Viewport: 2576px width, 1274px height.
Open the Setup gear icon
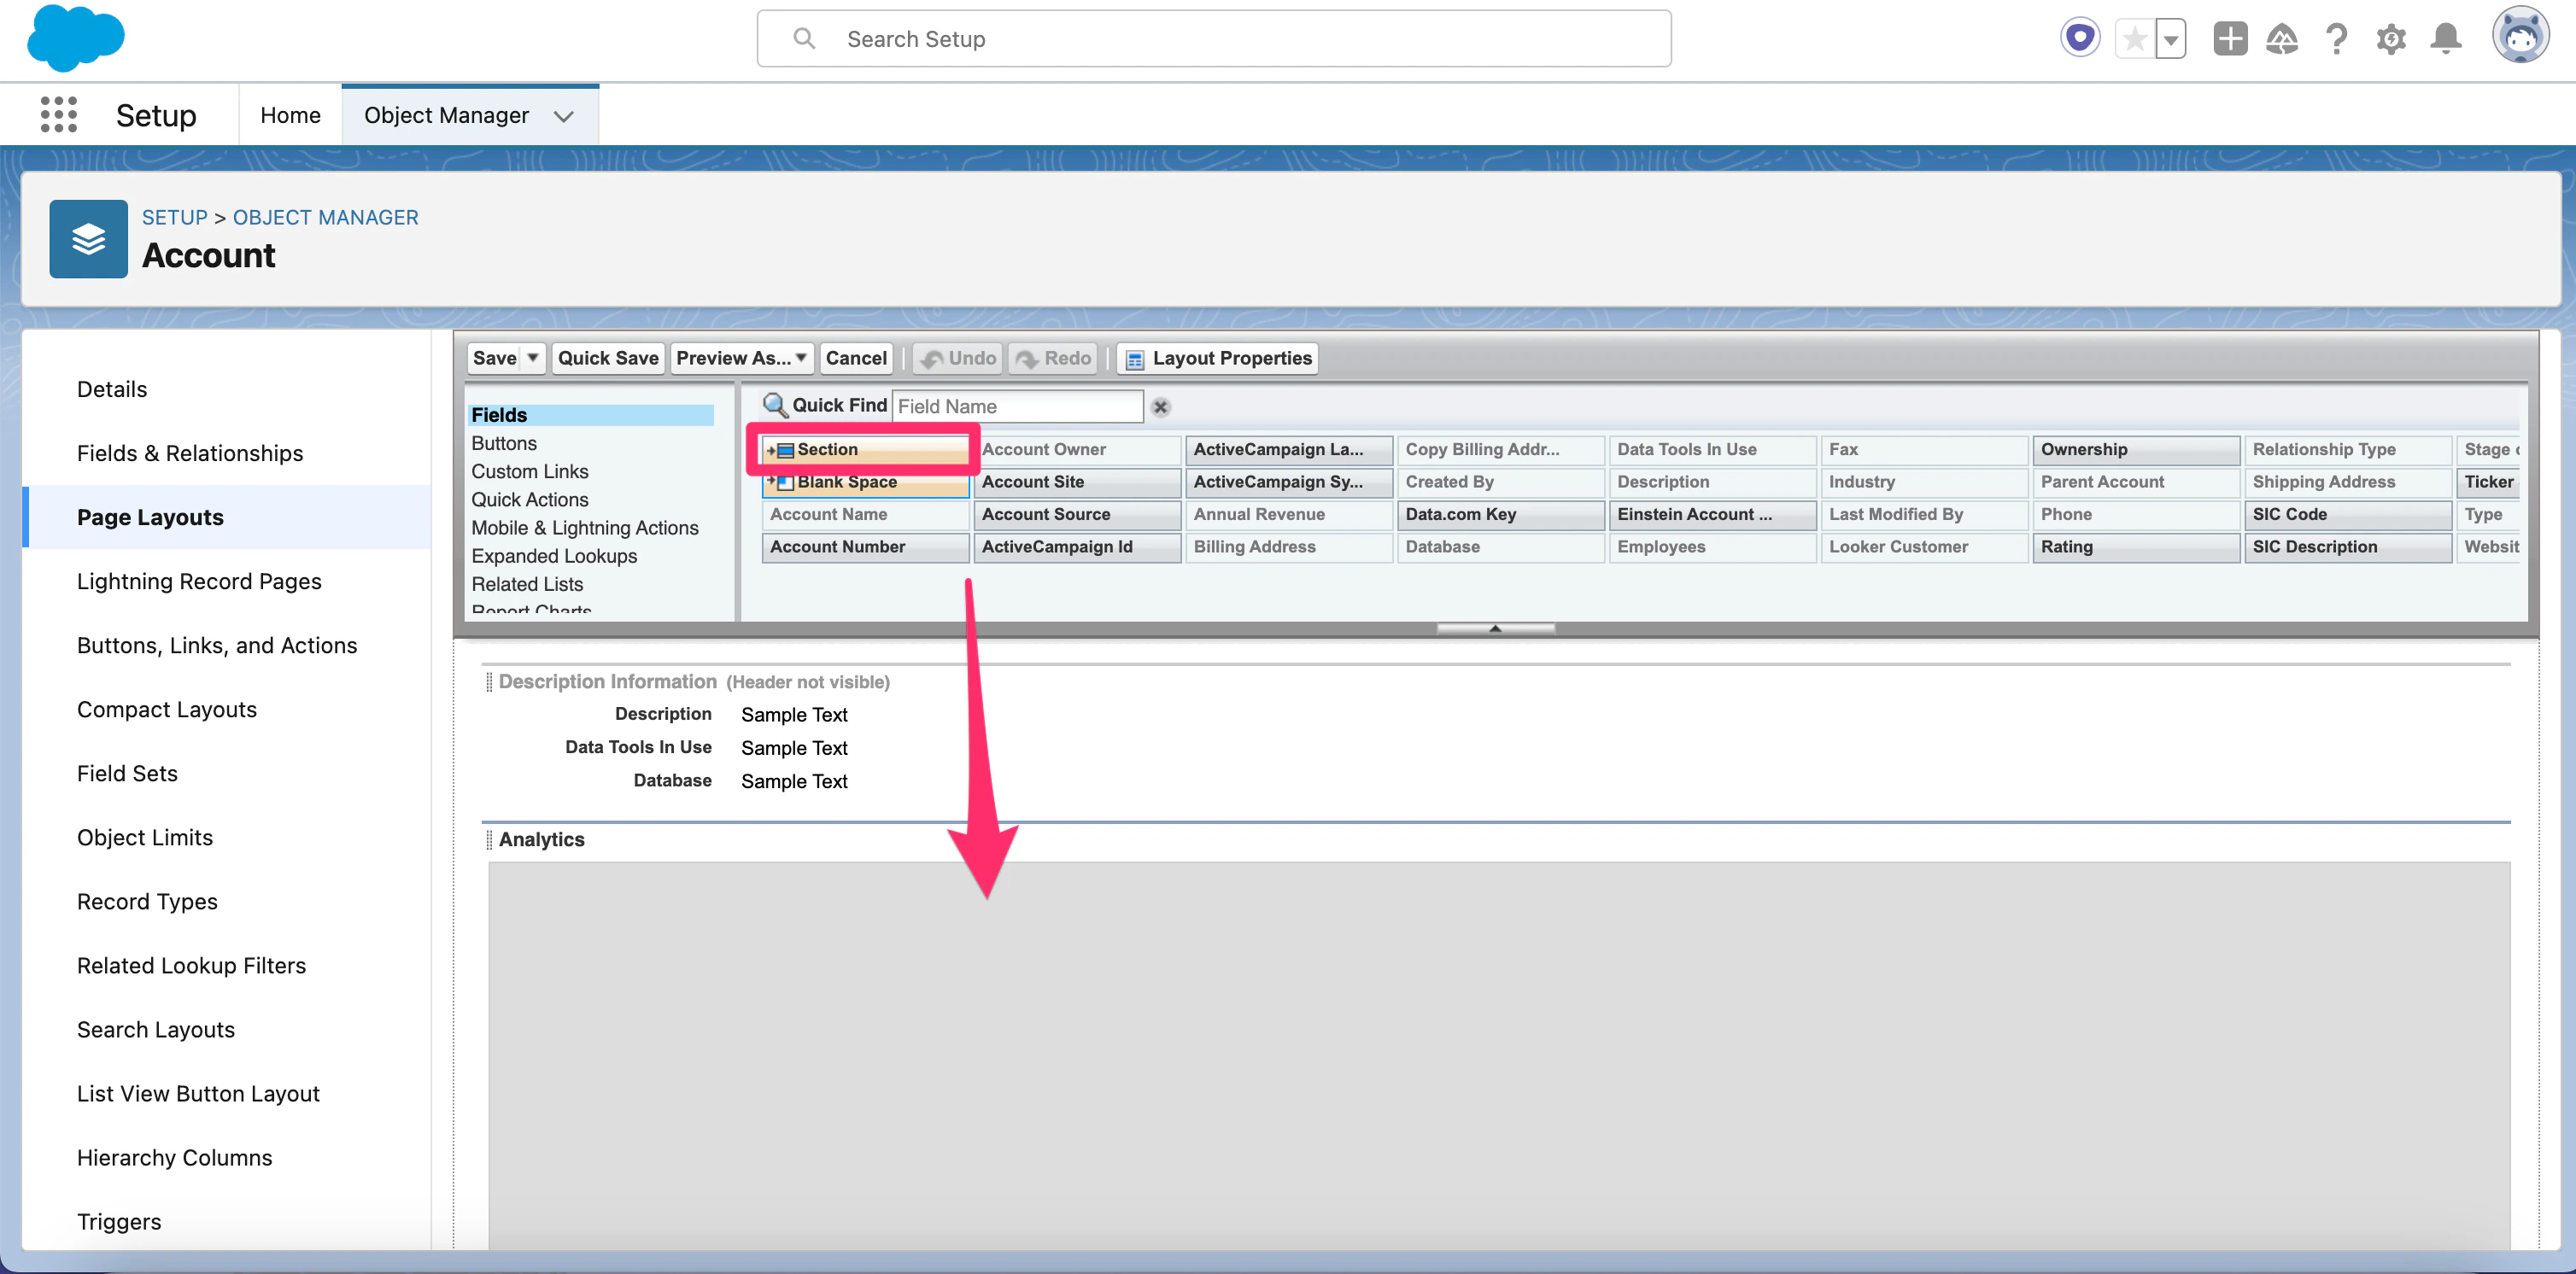[2391, 38]
